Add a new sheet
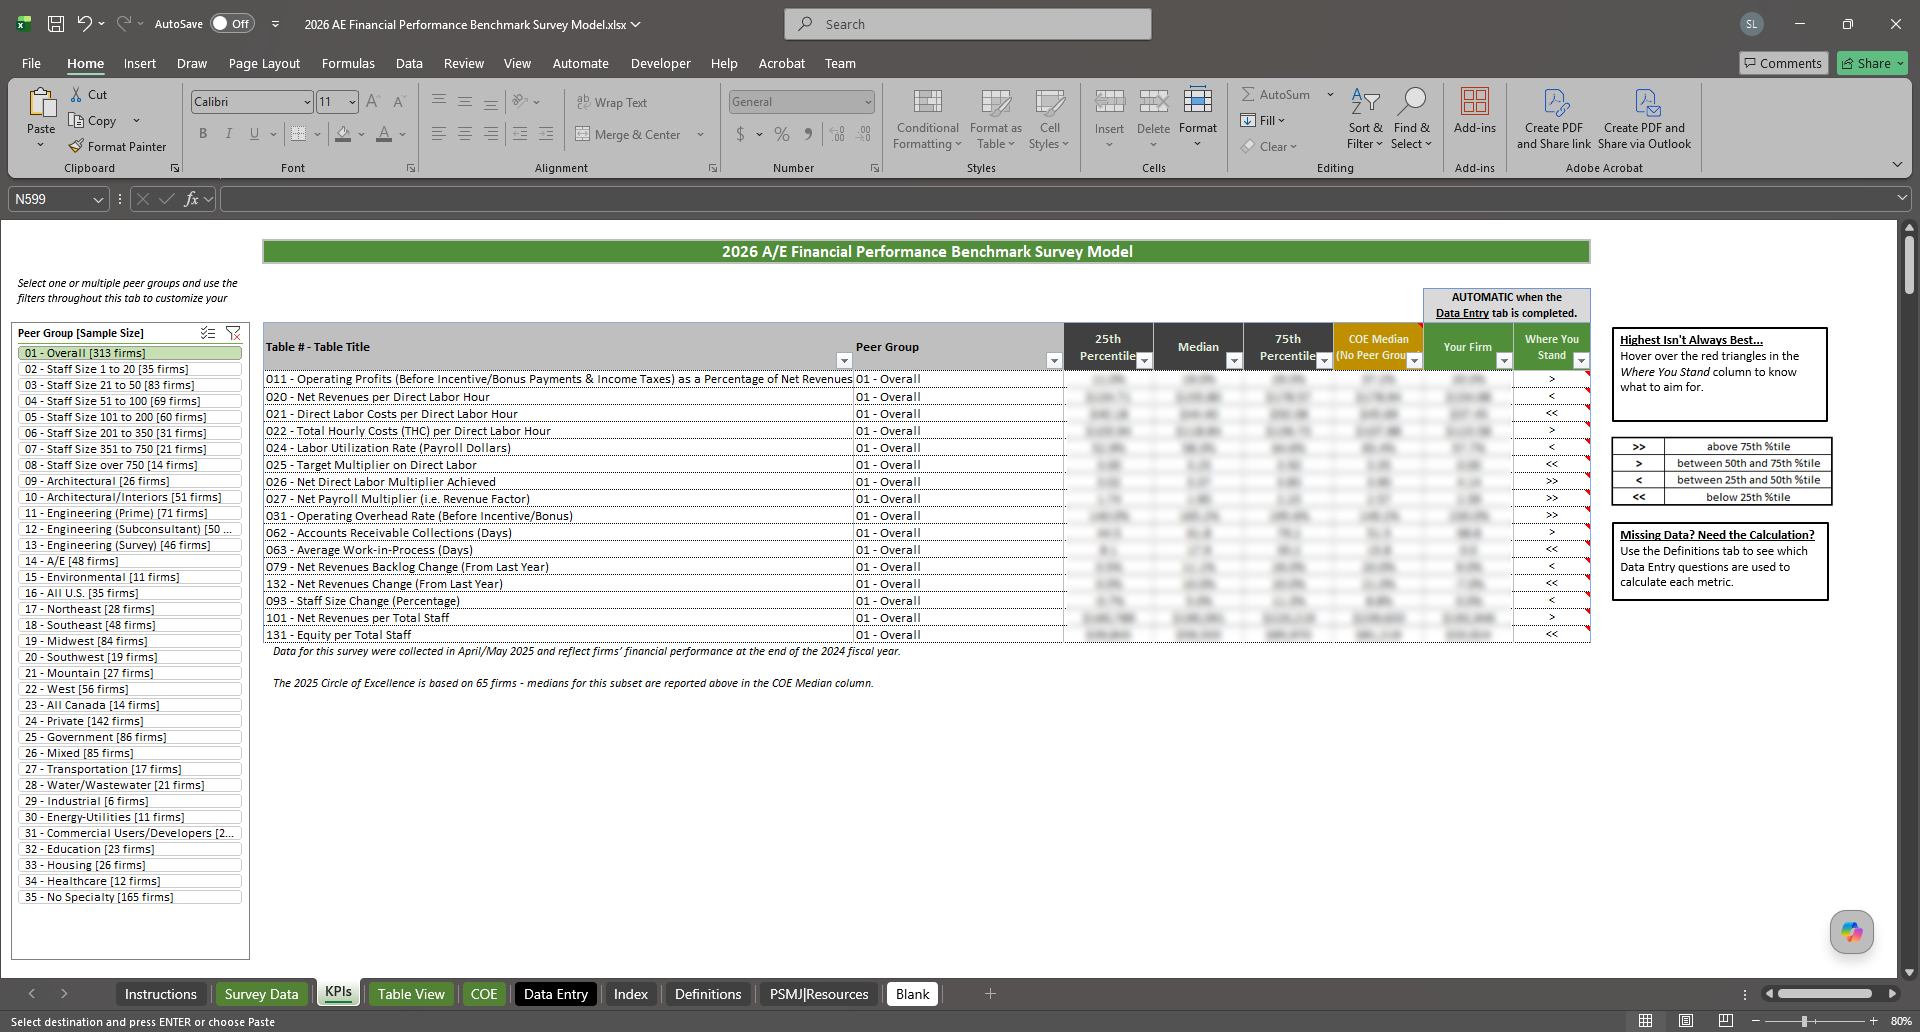The width and height of the screenshot is (1920, 1032). pos(990,993)
